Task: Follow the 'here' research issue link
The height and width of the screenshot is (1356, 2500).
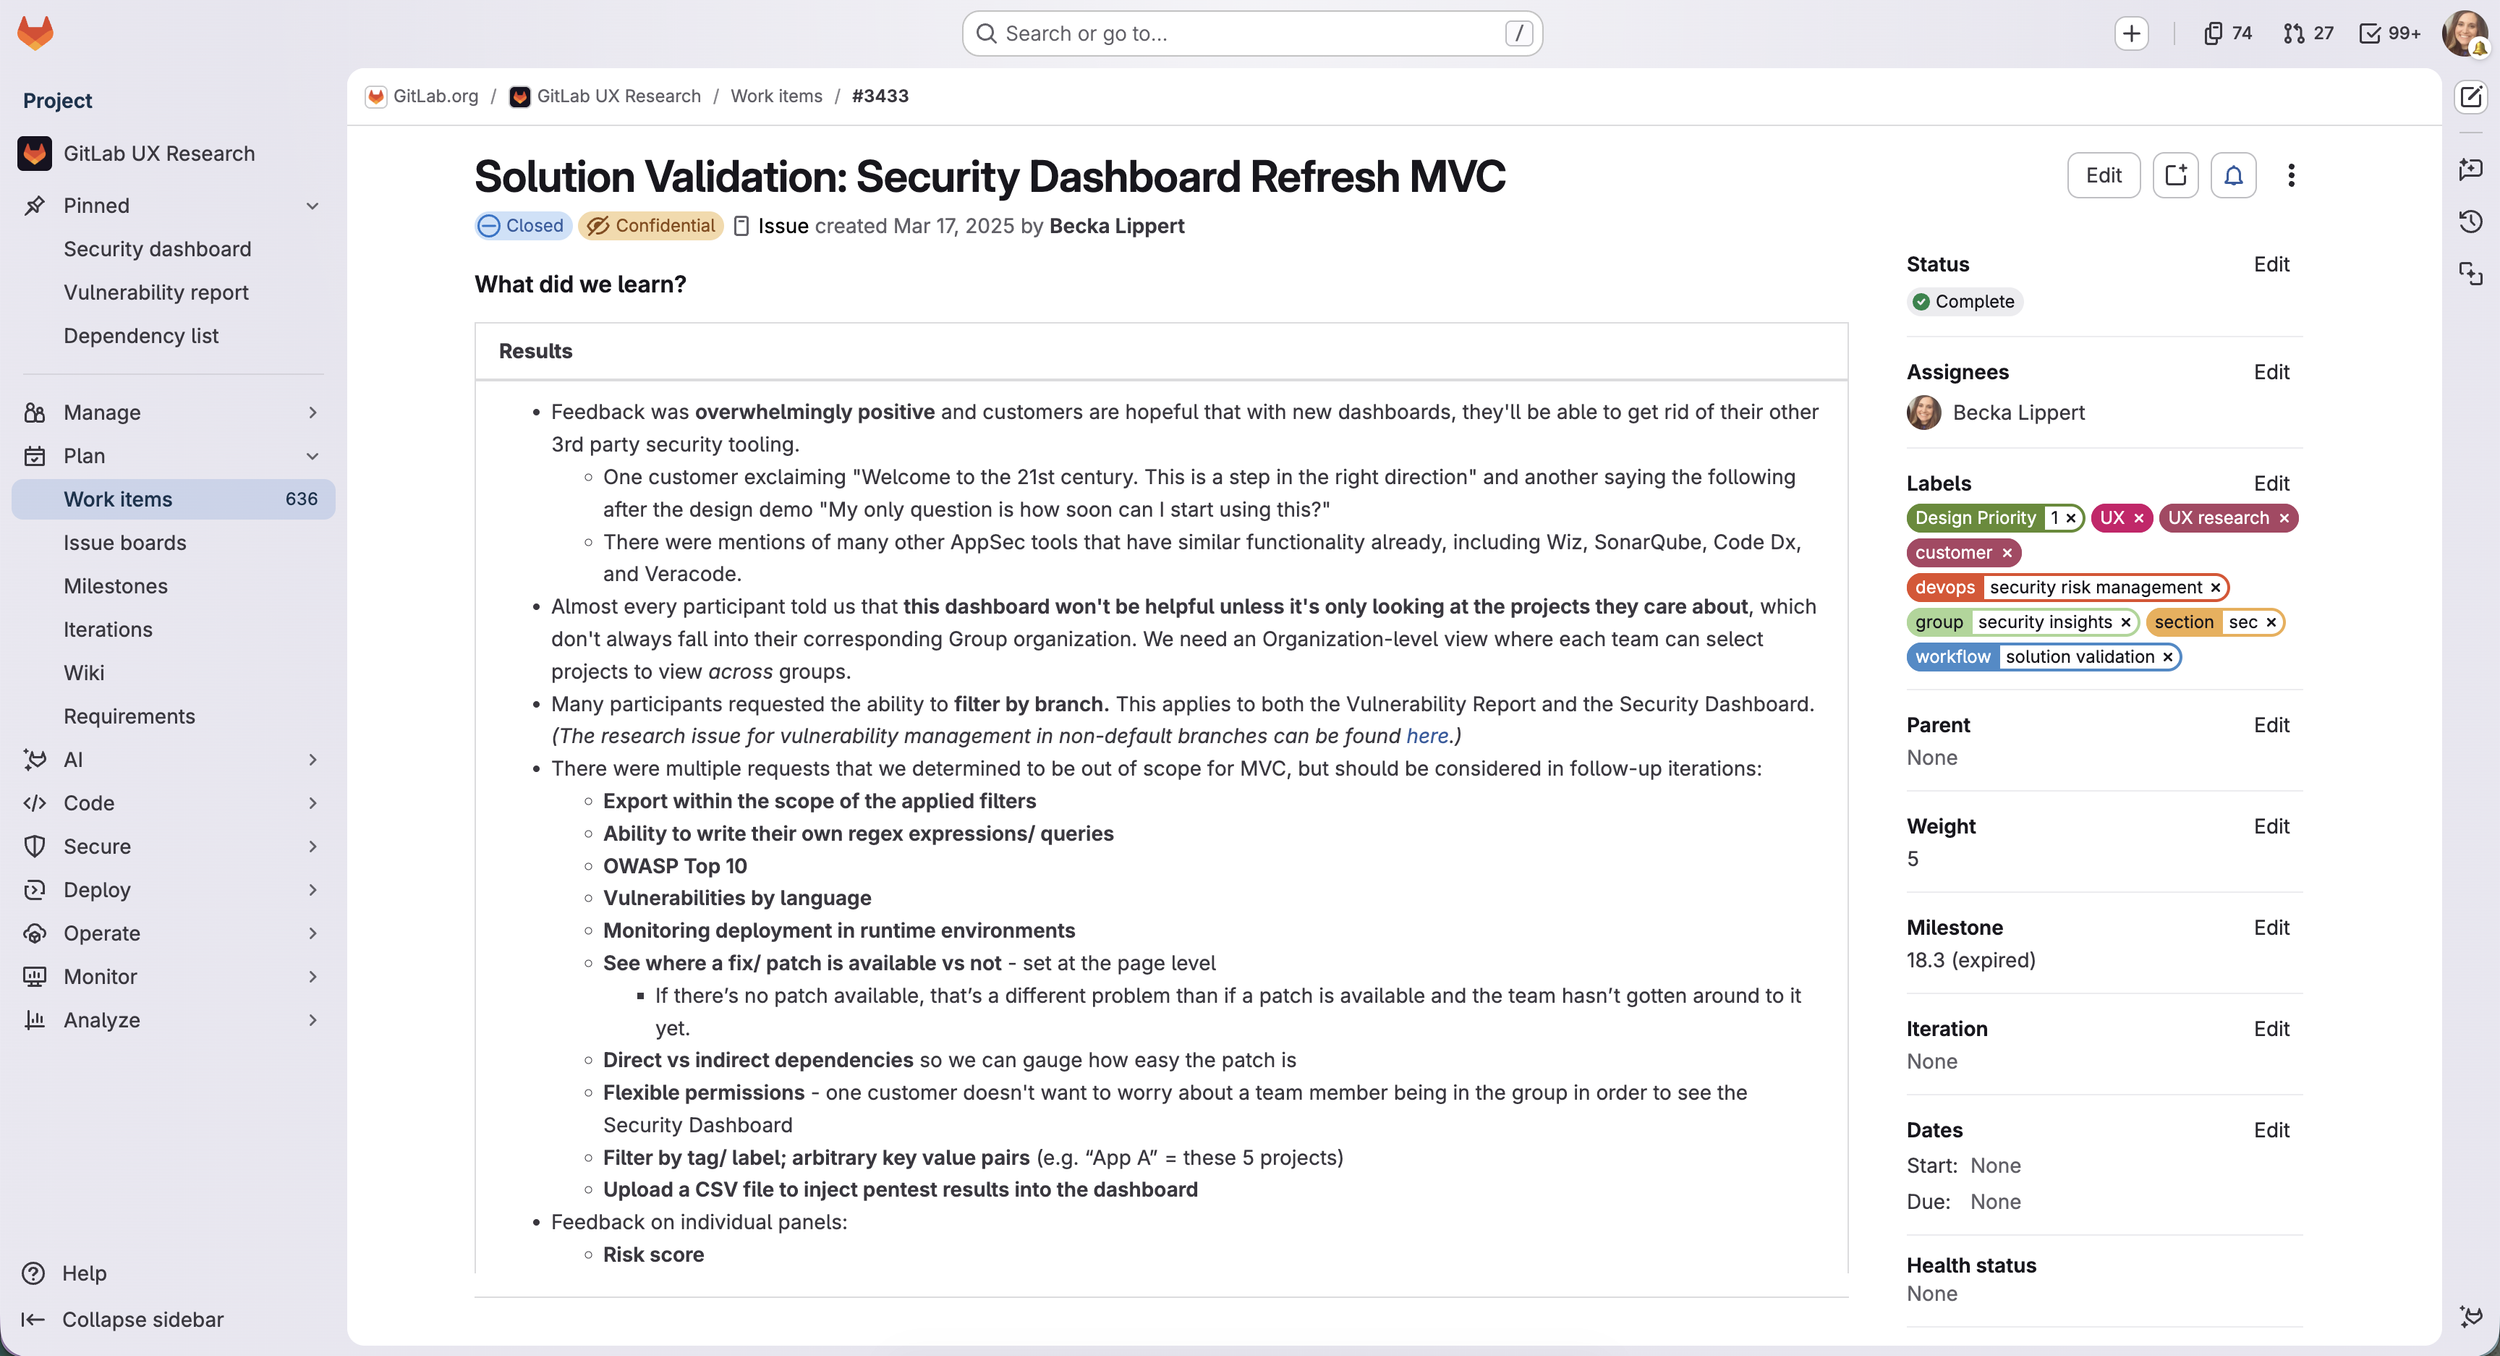Action: (x=1427, y=736)
